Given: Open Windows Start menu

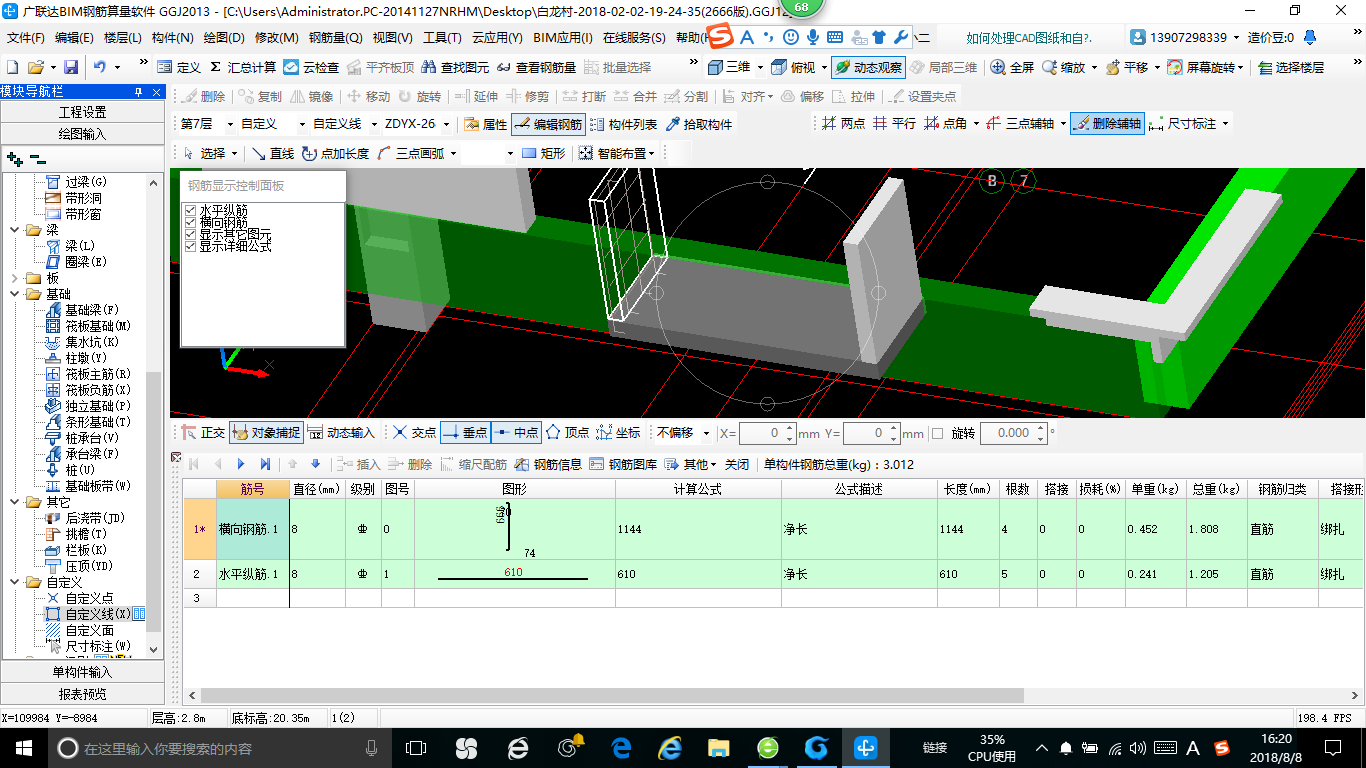Looking at the screenshot, I should 23,747.
